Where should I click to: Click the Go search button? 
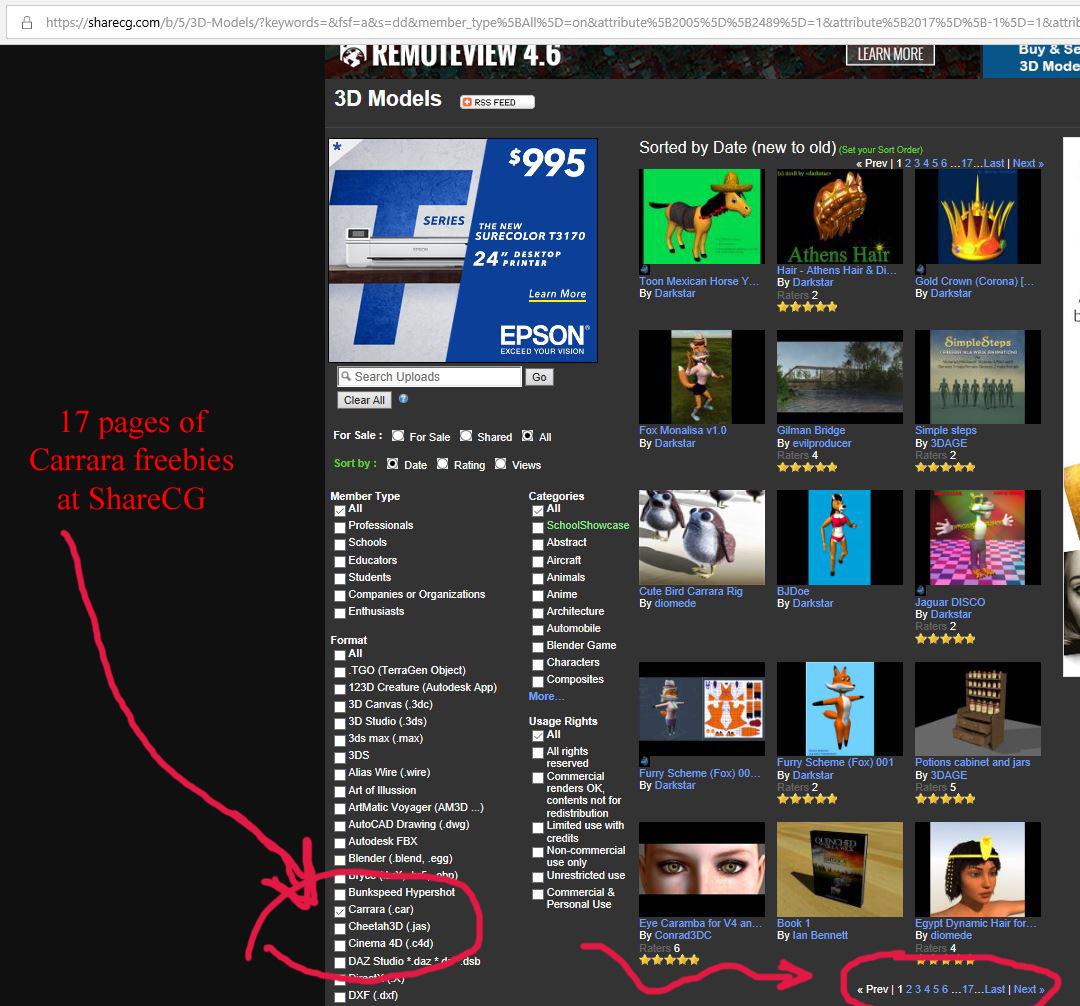pyautogui.click(x=539, y=377)
